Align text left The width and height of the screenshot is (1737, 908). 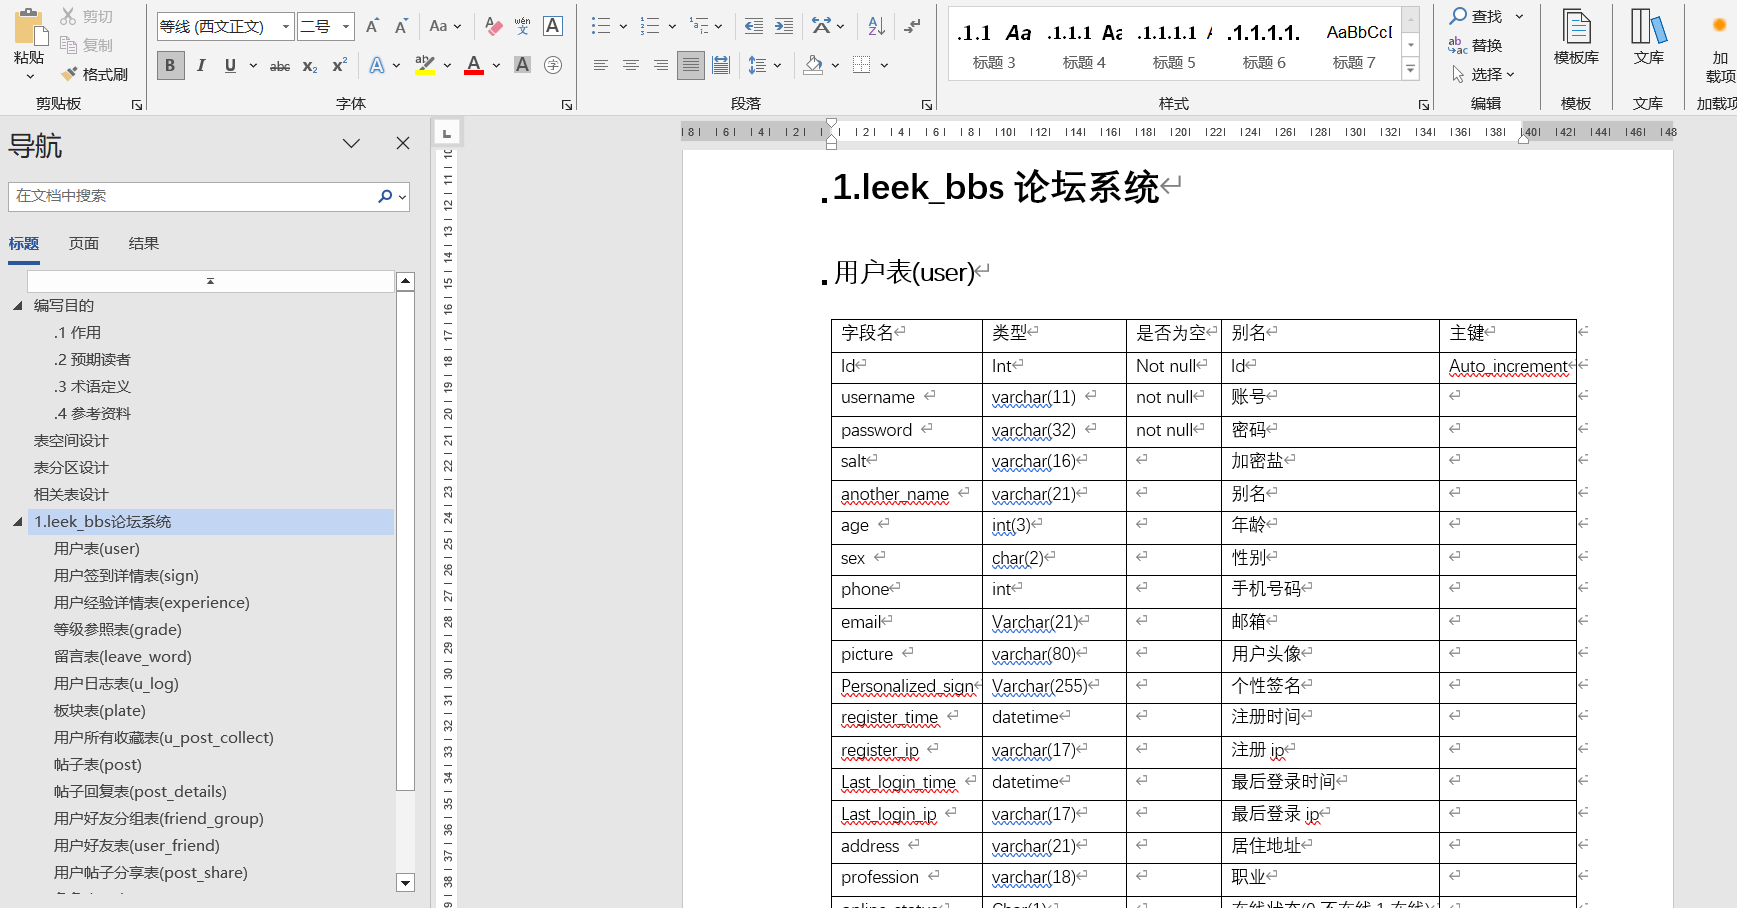click(x=600, y=66)
